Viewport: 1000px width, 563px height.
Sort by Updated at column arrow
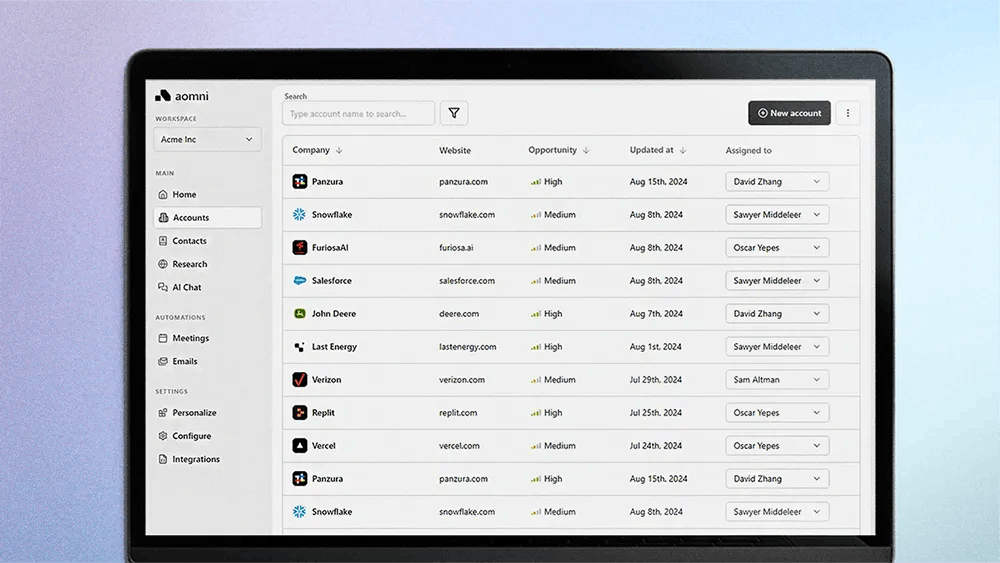coord(683,150)
